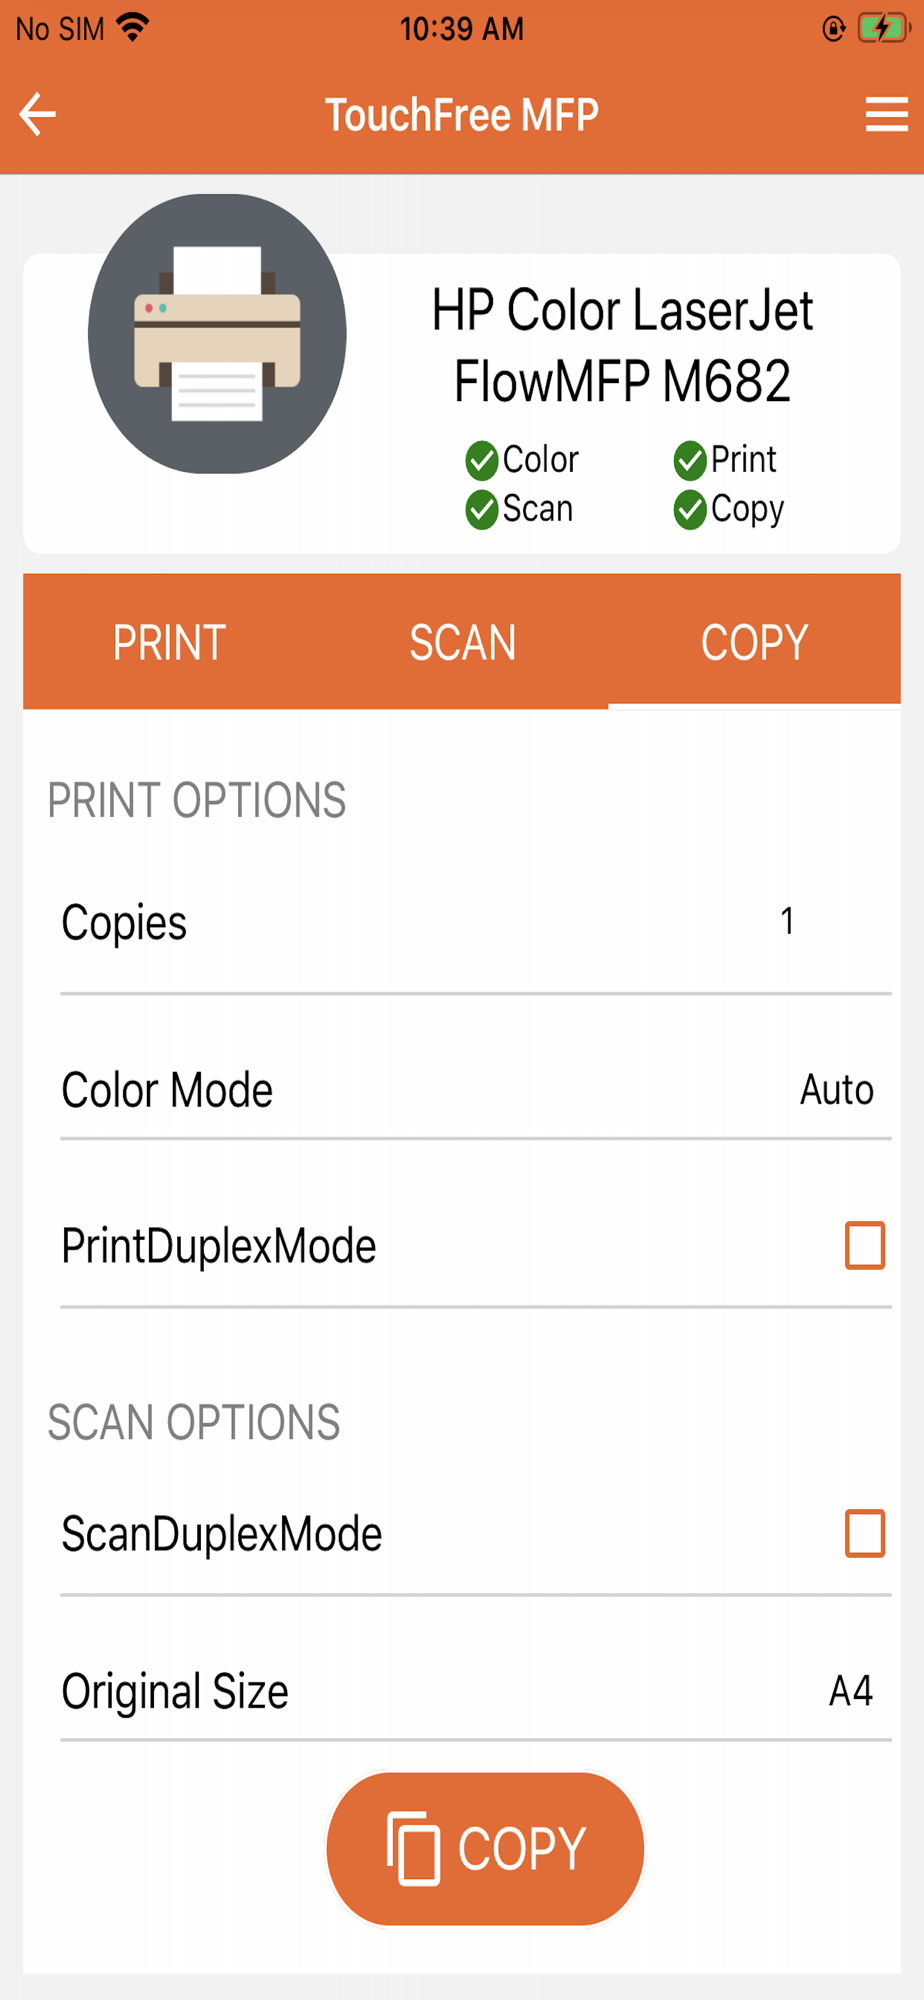Open the hamburger menu
Viewport: 924px width, 2000px height.
point(886,114)
